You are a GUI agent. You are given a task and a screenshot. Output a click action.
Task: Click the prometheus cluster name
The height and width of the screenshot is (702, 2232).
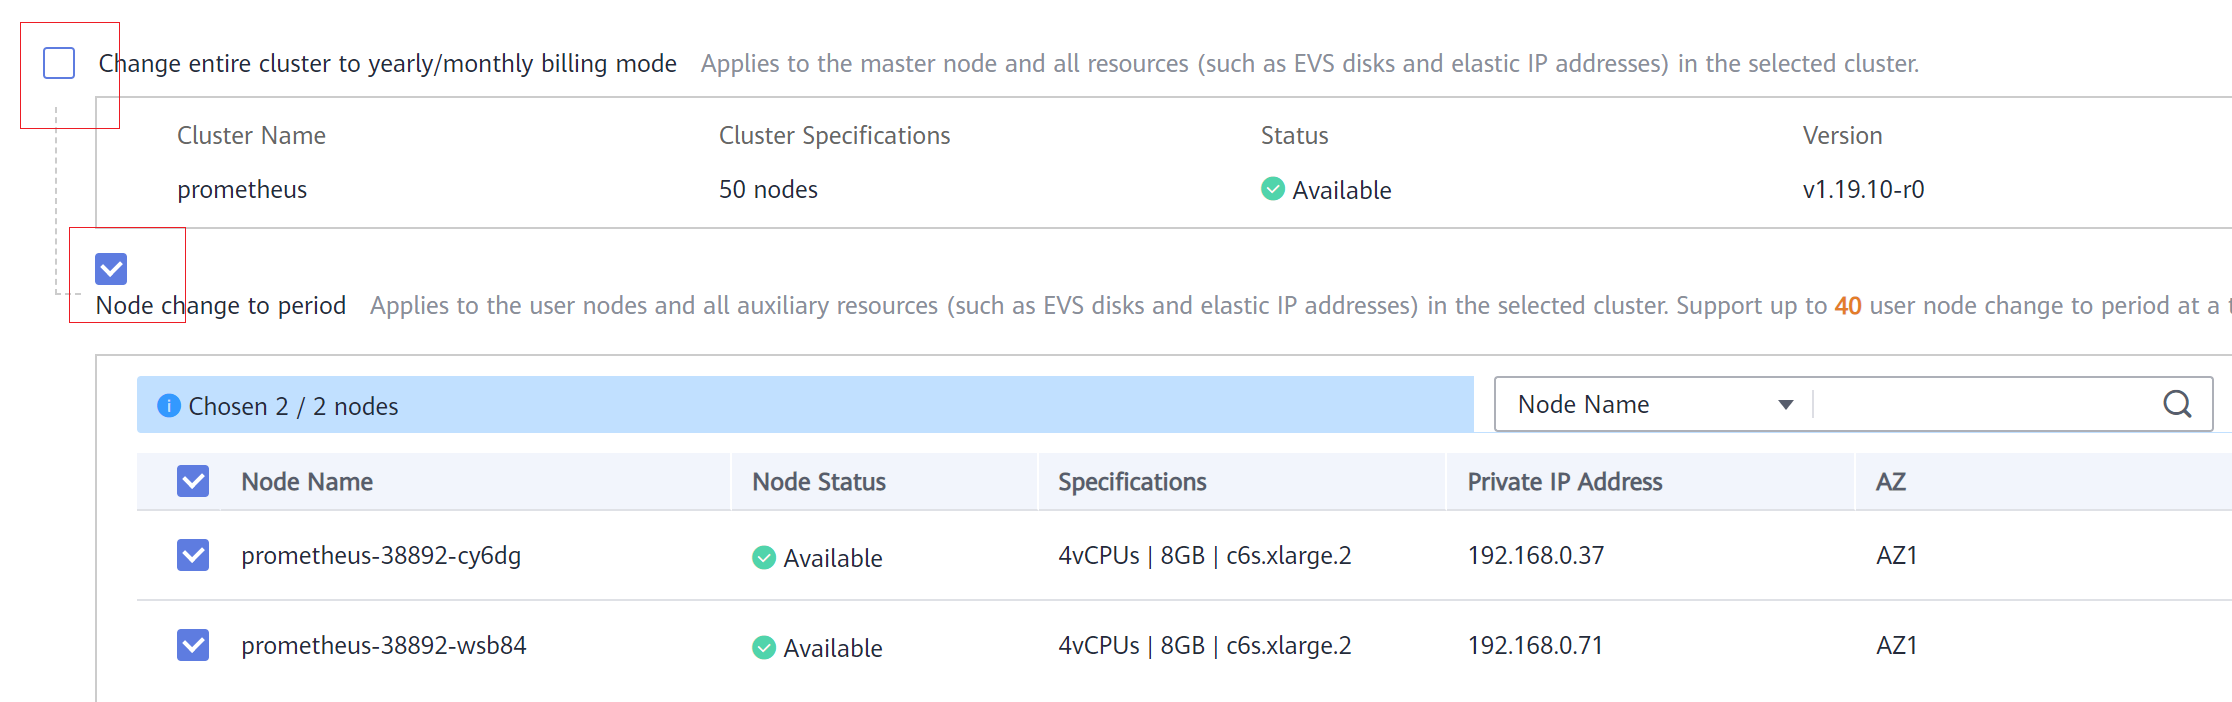(x=242, y=189)
